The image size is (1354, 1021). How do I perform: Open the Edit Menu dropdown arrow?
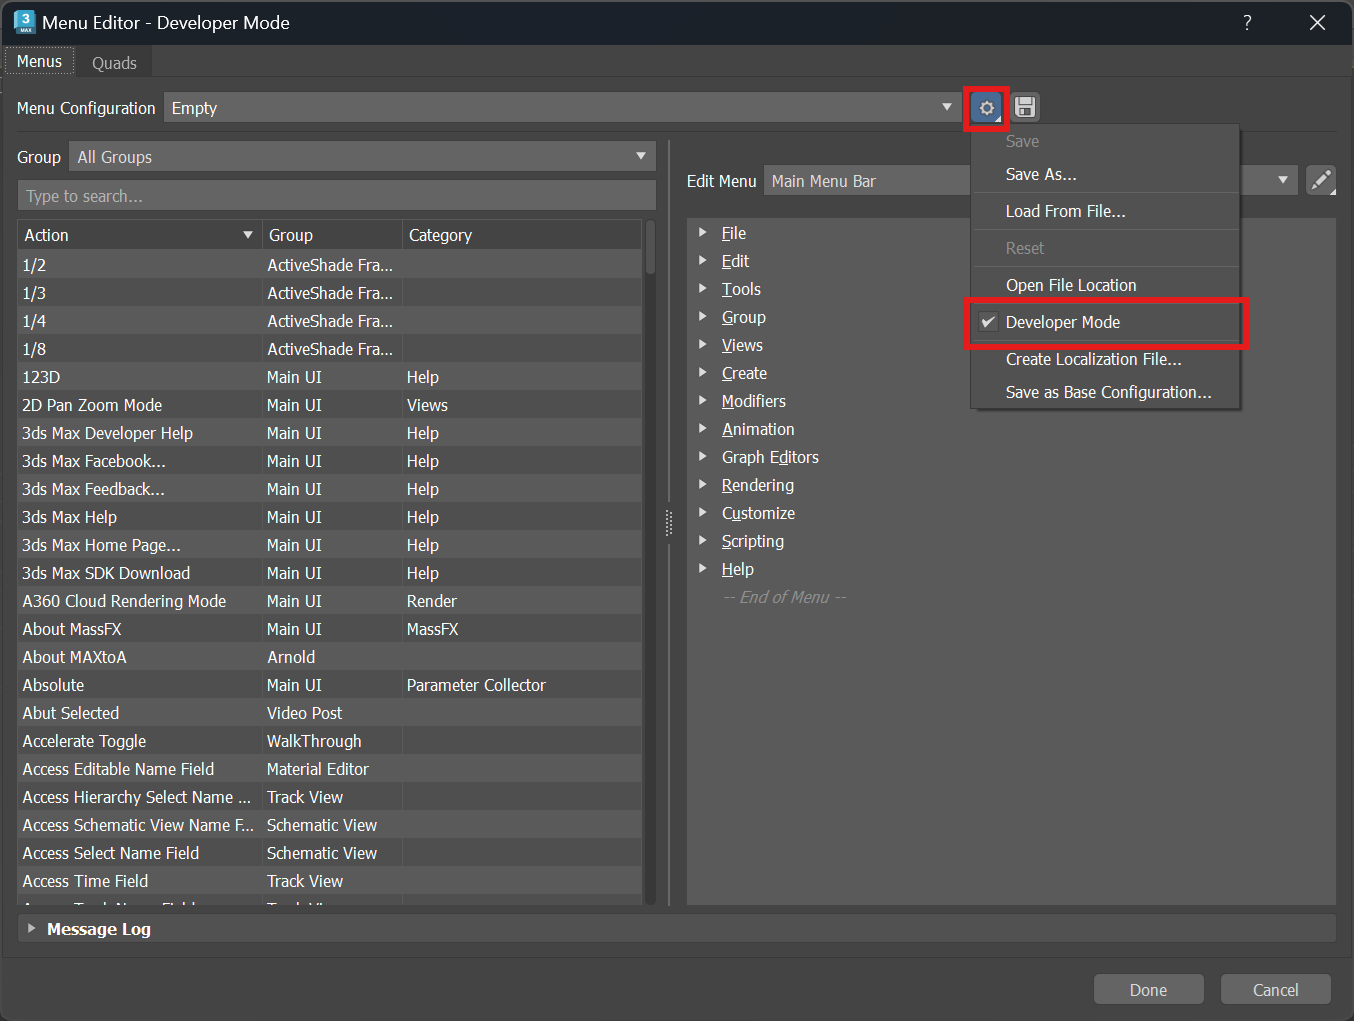coord(1282,180)
